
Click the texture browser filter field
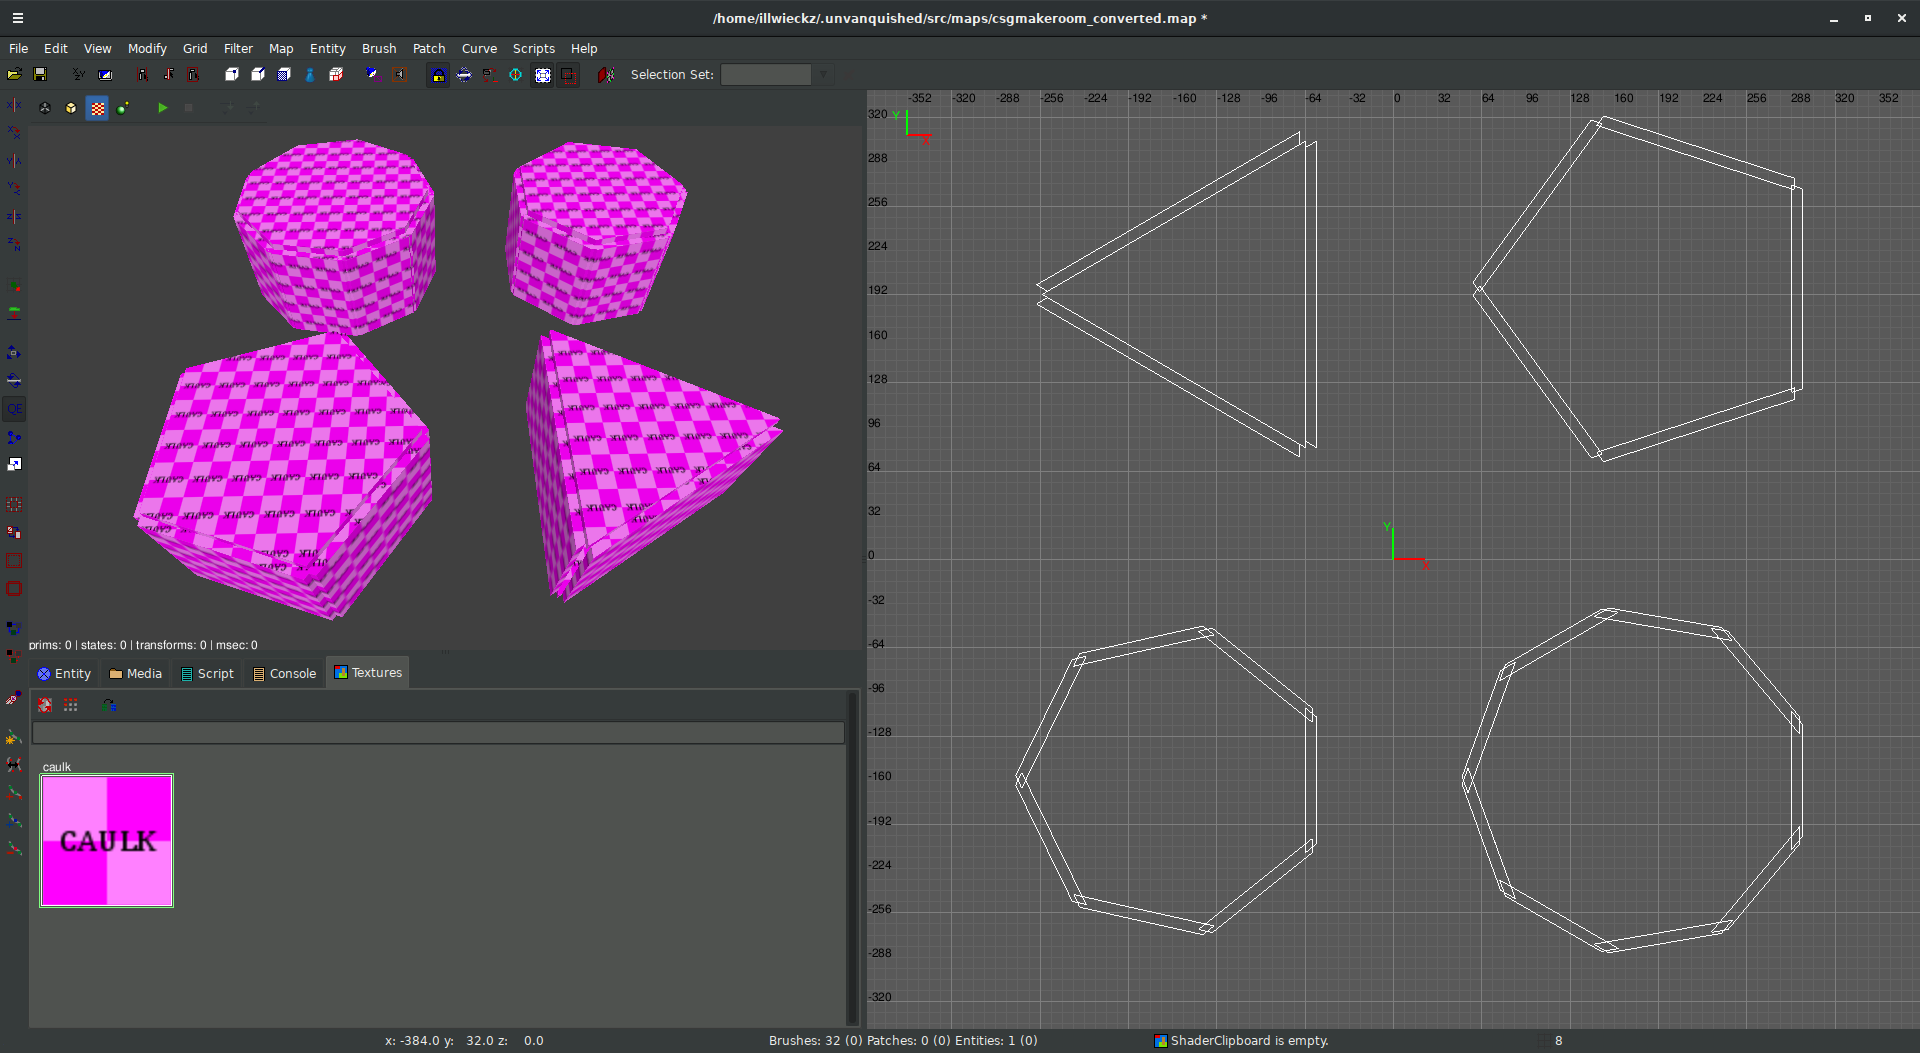[438, 733]
